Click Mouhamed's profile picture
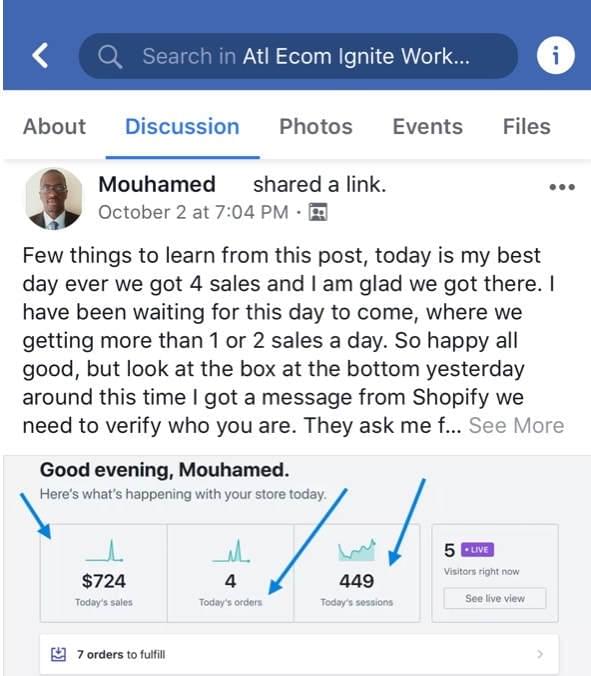The height and width of the screenshot is (676, 591). (53, 198)
